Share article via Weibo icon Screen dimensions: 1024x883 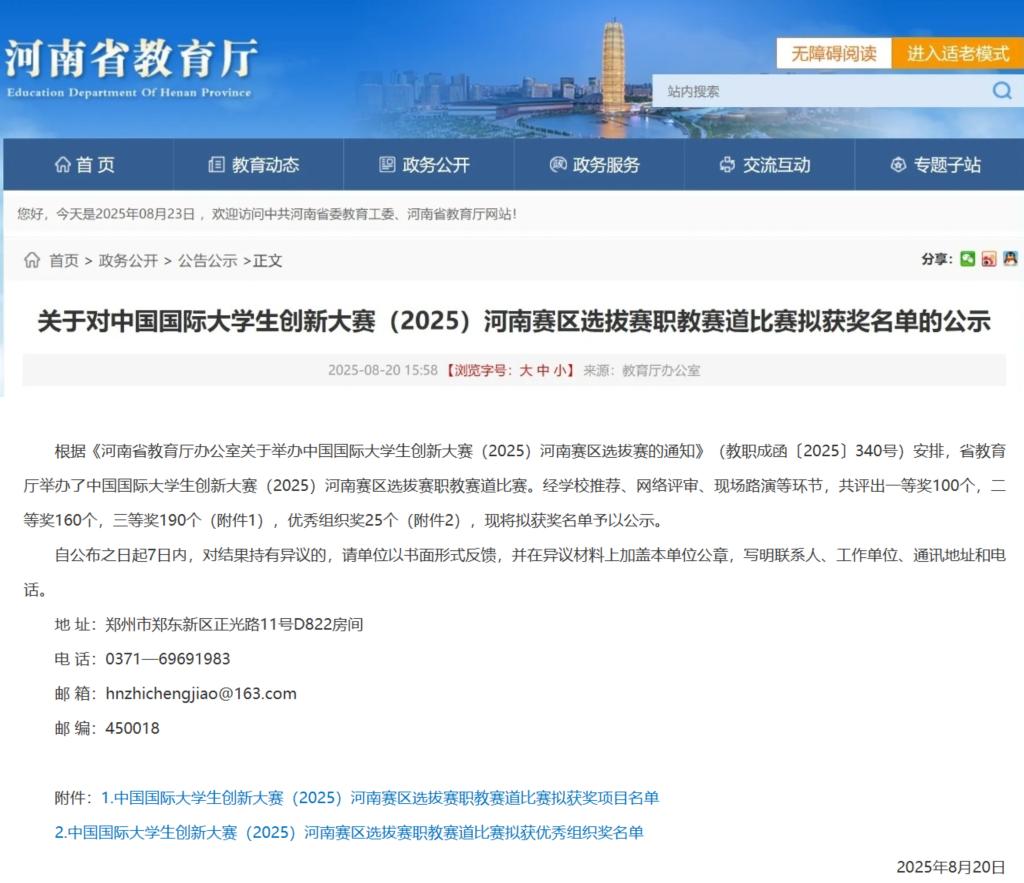point(988,259)
